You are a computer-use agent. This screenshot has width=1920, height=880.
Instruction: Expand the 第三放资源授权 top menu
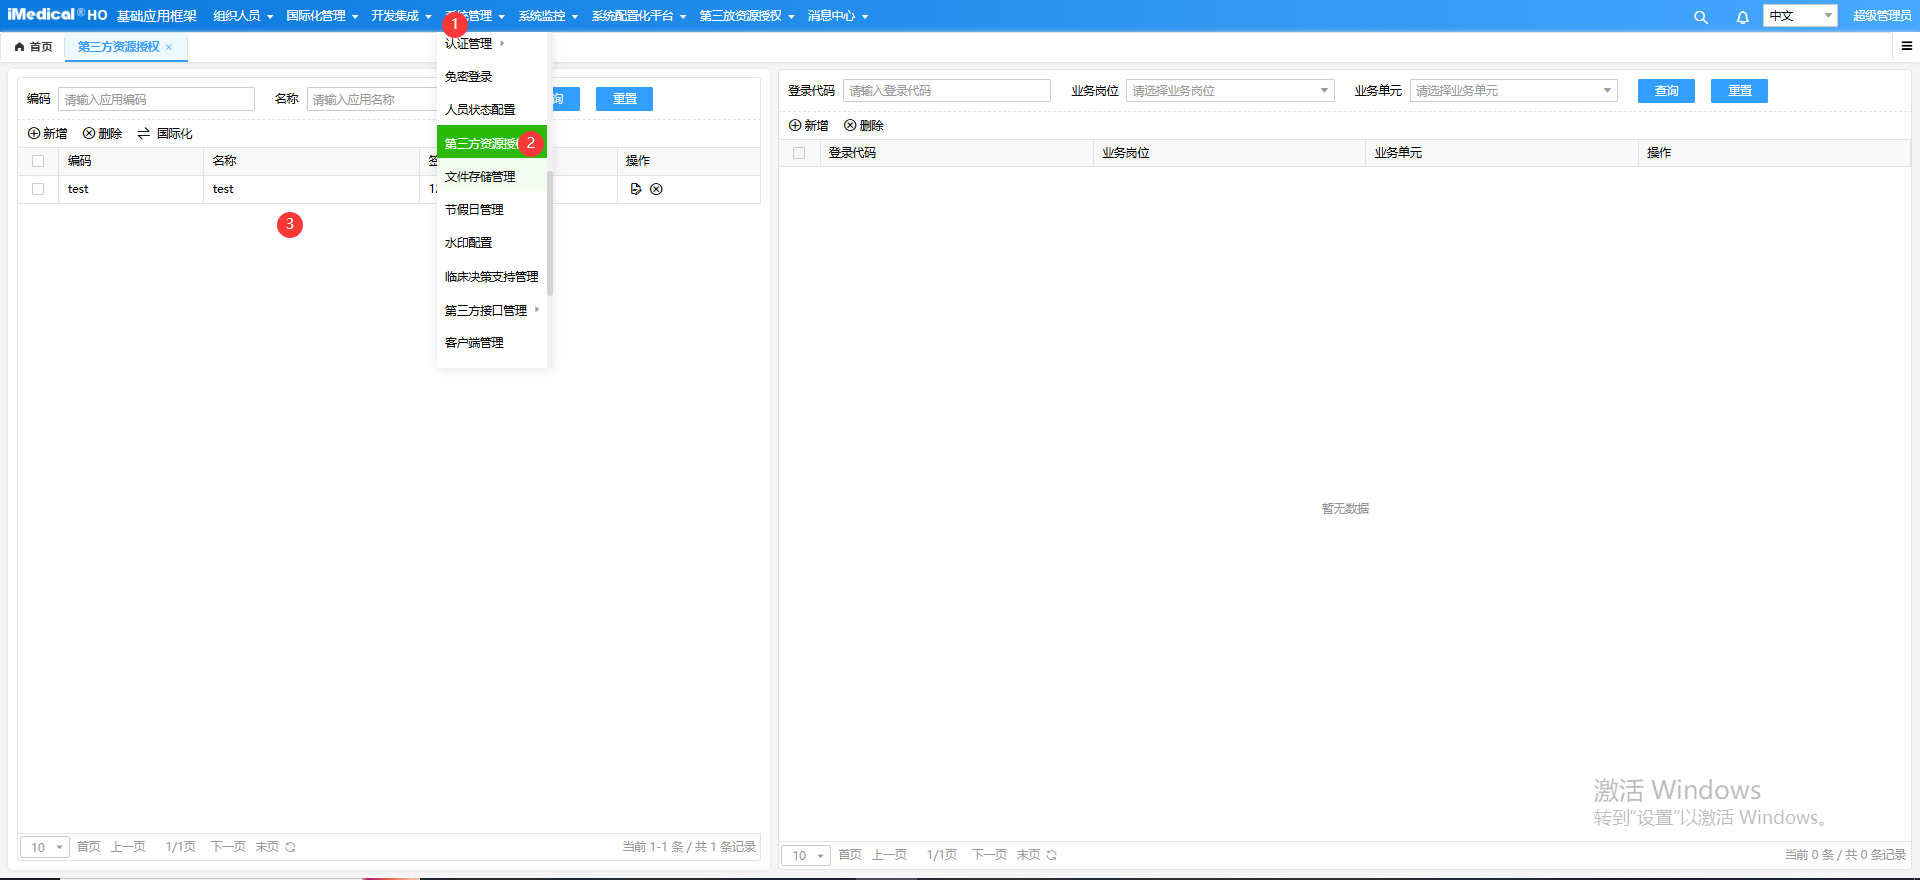point(747,16)
